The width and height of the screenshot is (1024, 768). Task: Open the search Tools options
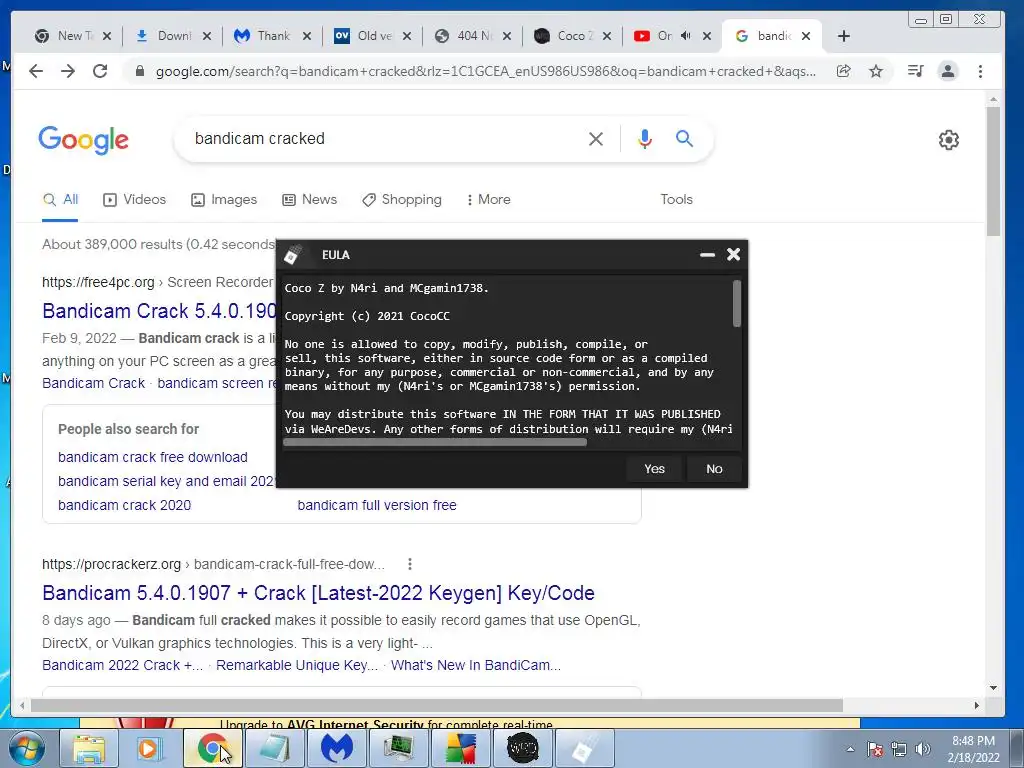676,199
